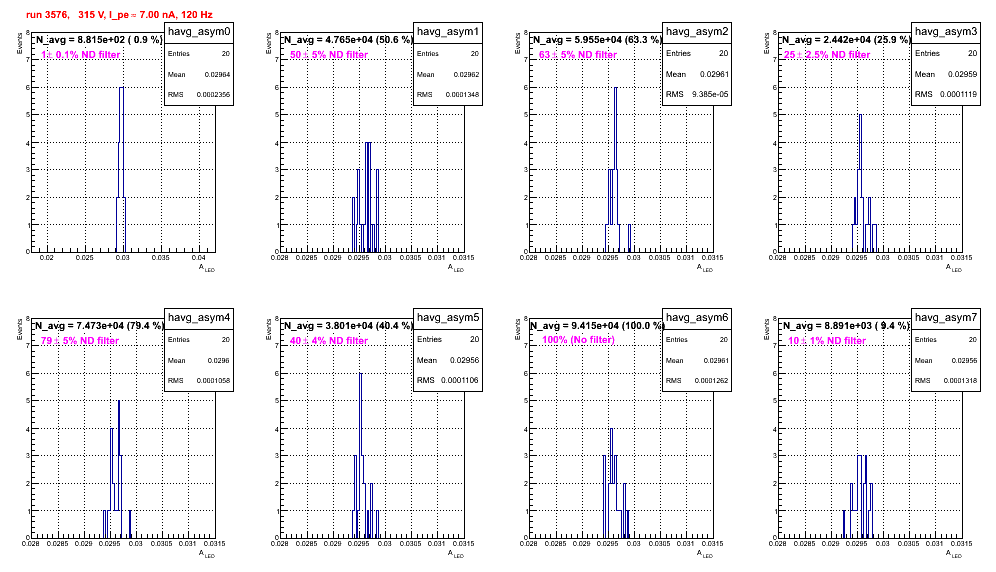The image size is (996, 572).
Task: Pick the magenta '1± 0.1% ND filter' label
Action: (81, 55)
